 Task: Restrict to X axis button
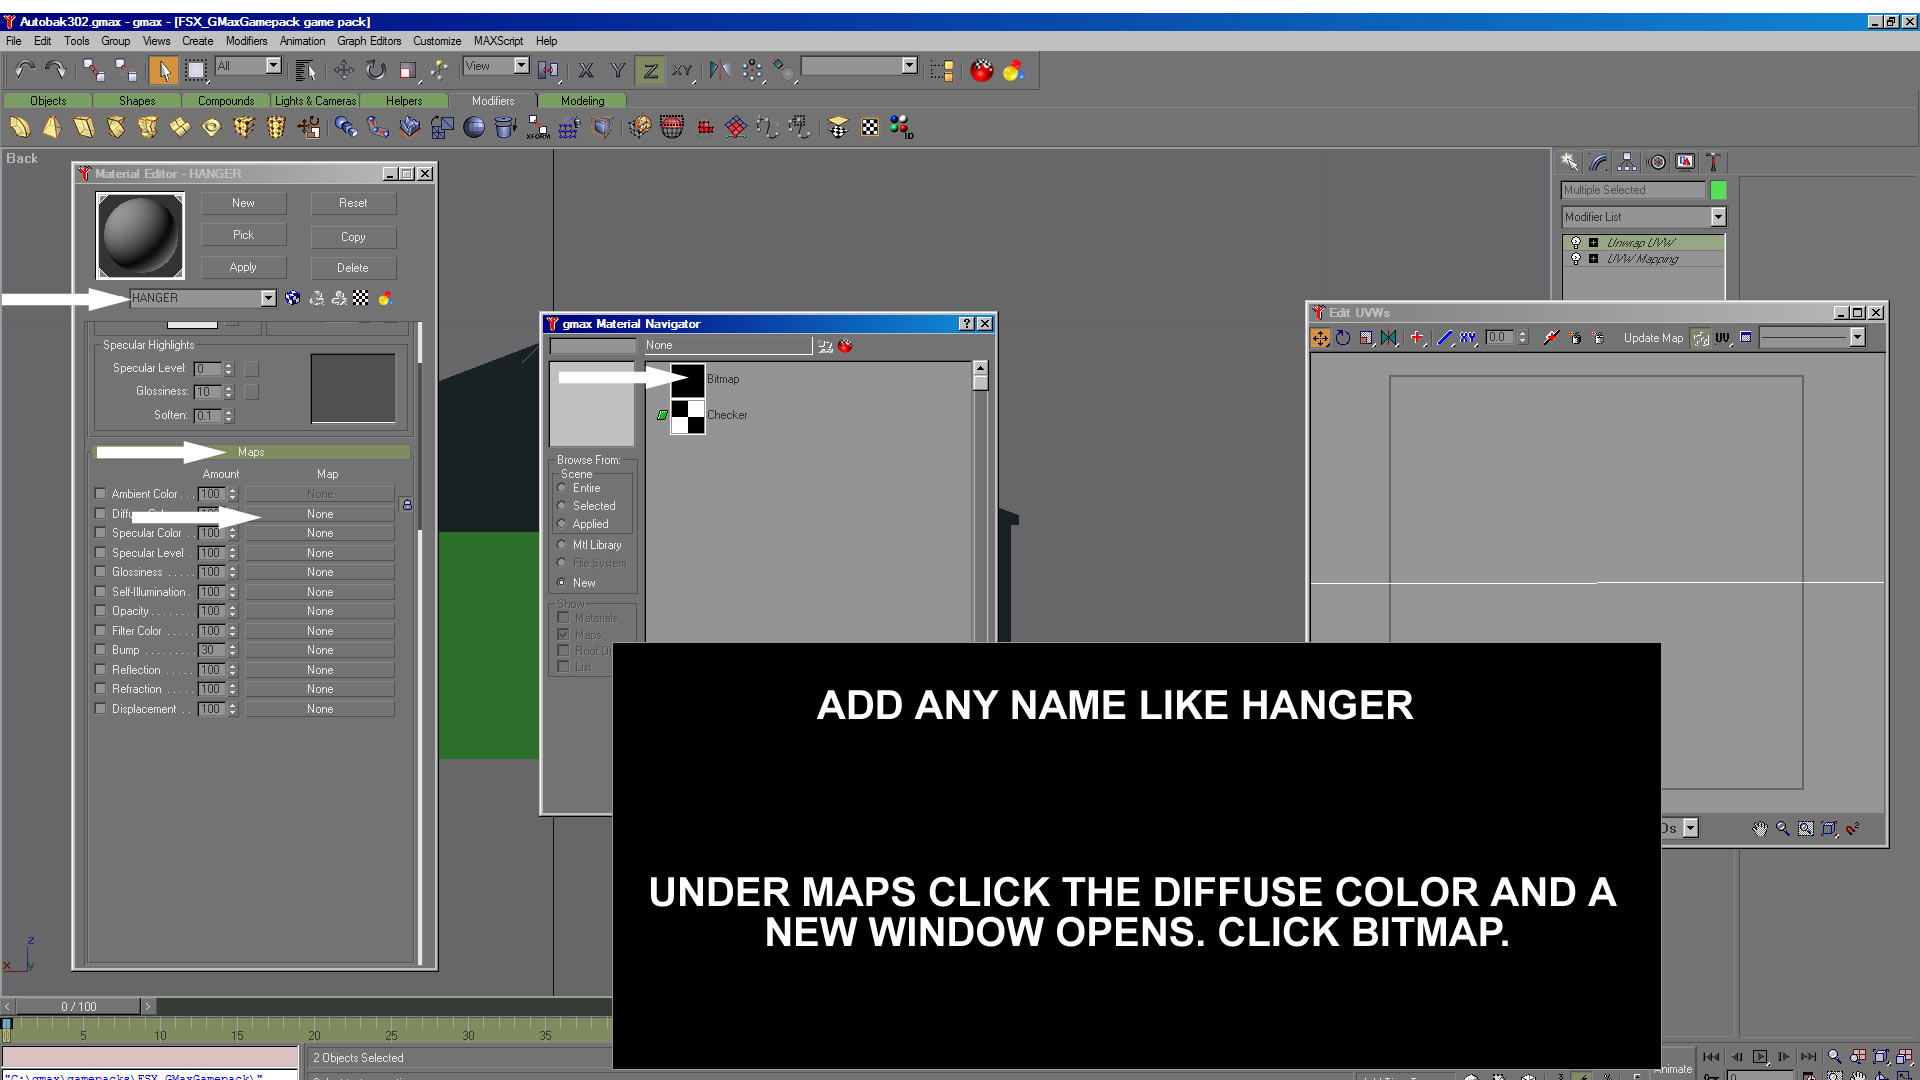coord(586,69)
